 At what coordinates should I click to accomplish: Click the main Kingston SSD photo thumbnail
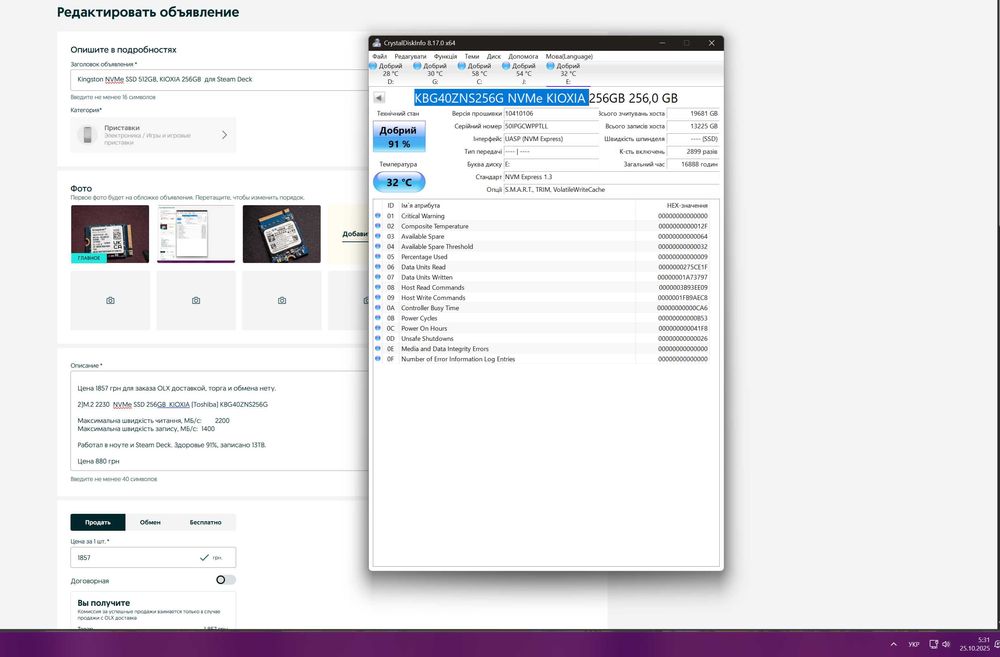[x=110, y=233]
